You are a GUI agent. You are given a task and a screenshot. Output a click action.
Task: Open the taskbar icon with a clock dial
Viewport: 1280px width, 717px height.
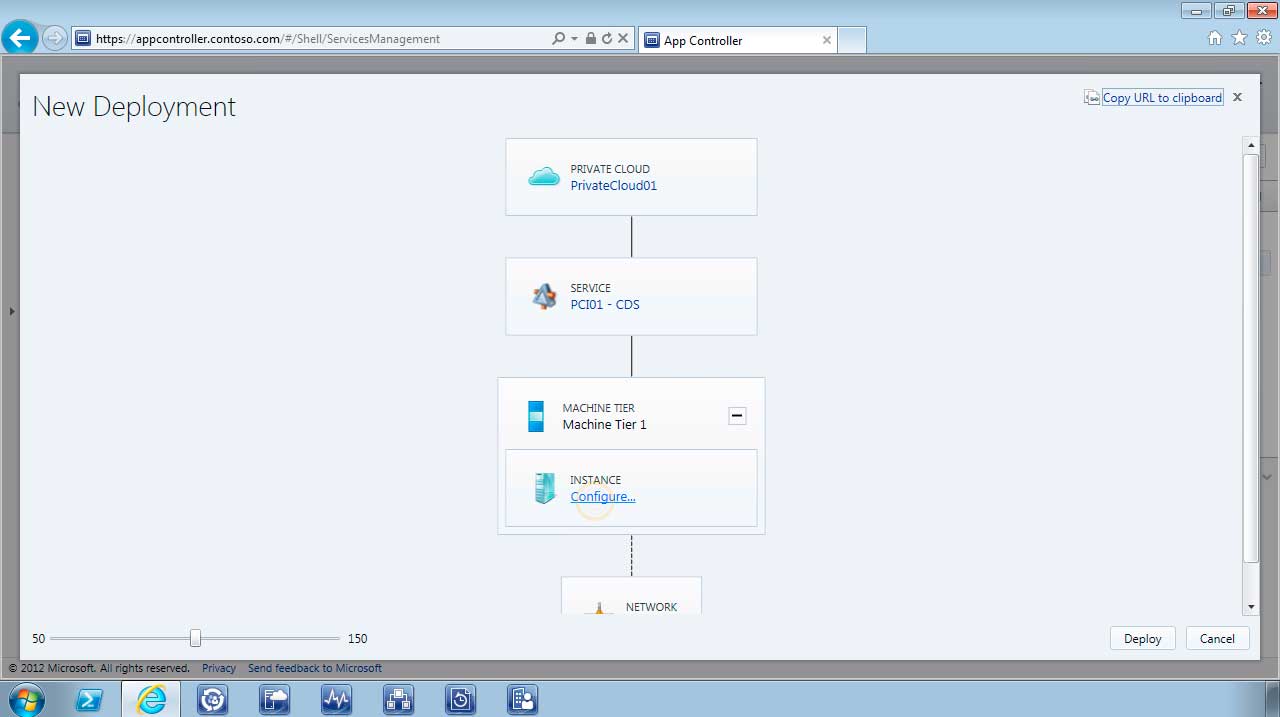click(x=460, y=699)
